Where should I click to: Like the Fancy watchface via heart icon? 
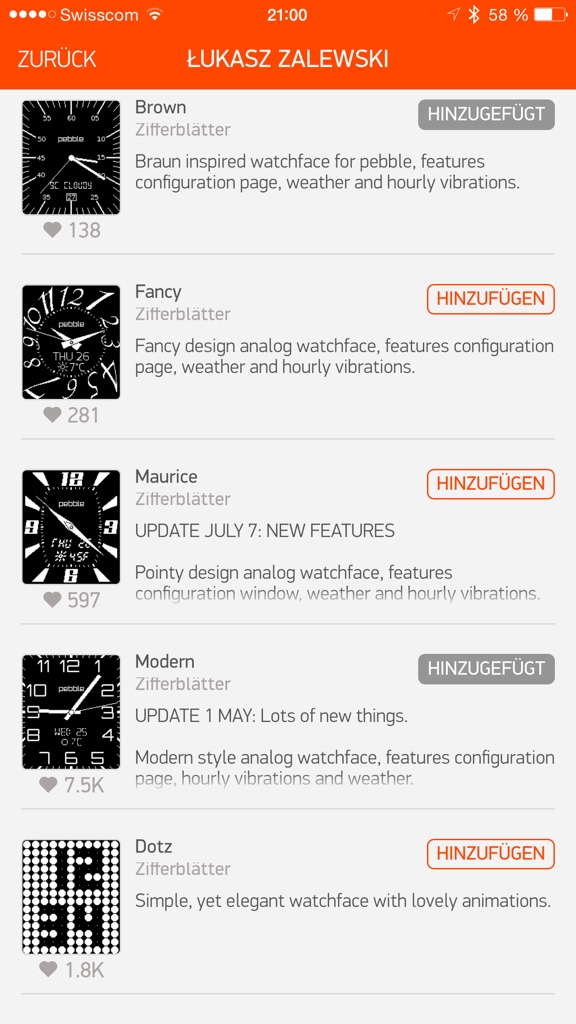tap(52, 414)
